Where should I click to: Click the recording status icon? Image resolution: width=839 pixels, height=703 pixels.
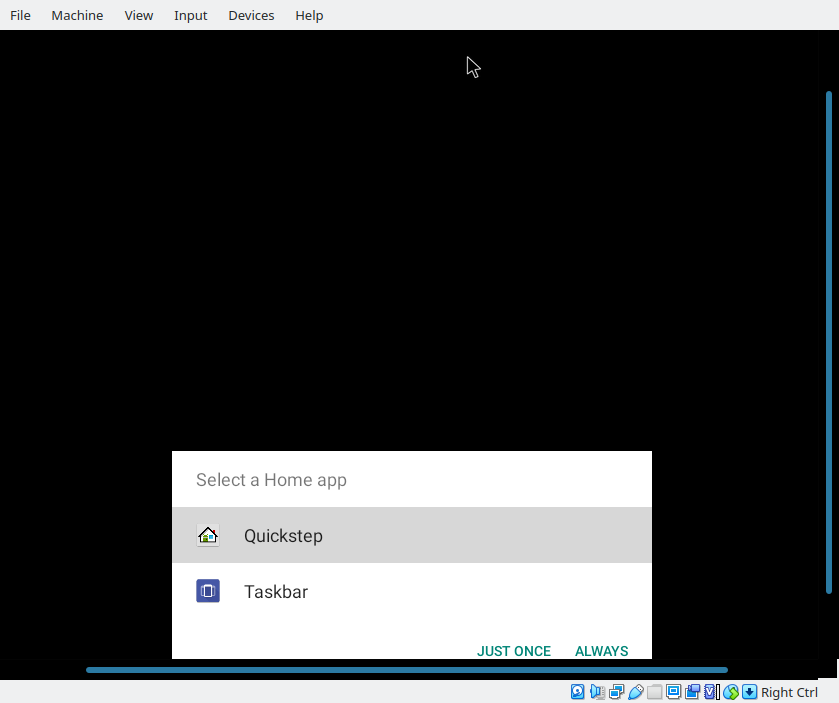pyautogui.click(x=692, y=692)
